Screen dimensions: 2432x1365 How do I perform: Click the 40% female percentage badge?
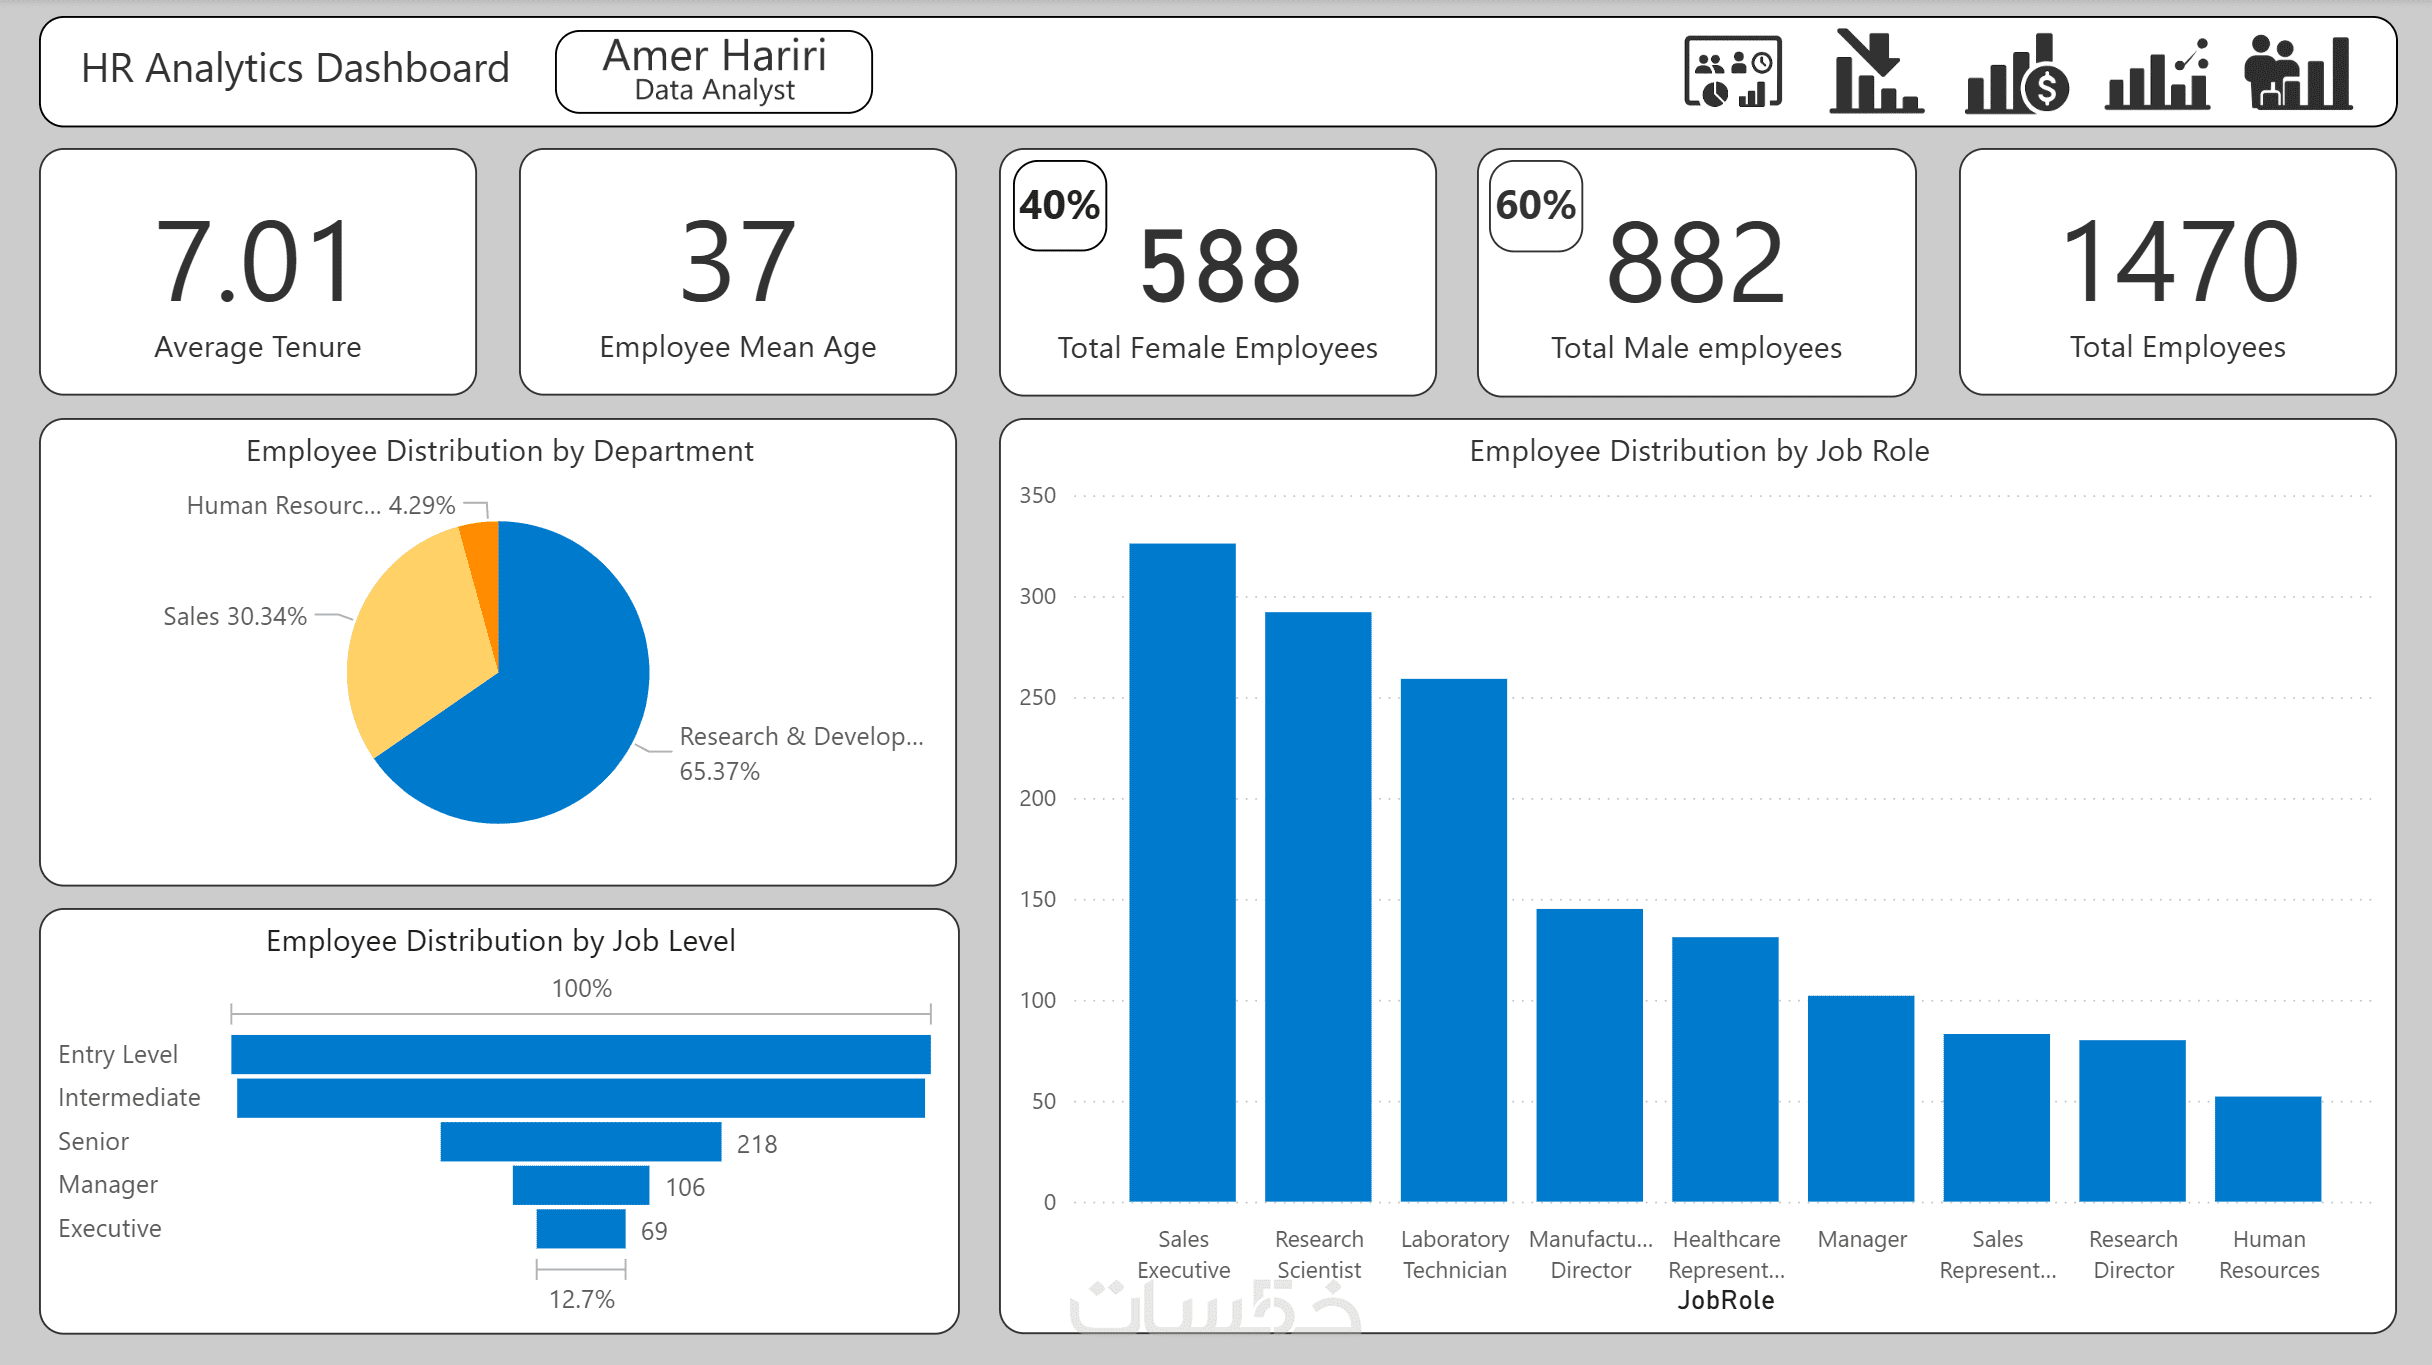[1059, 206]
